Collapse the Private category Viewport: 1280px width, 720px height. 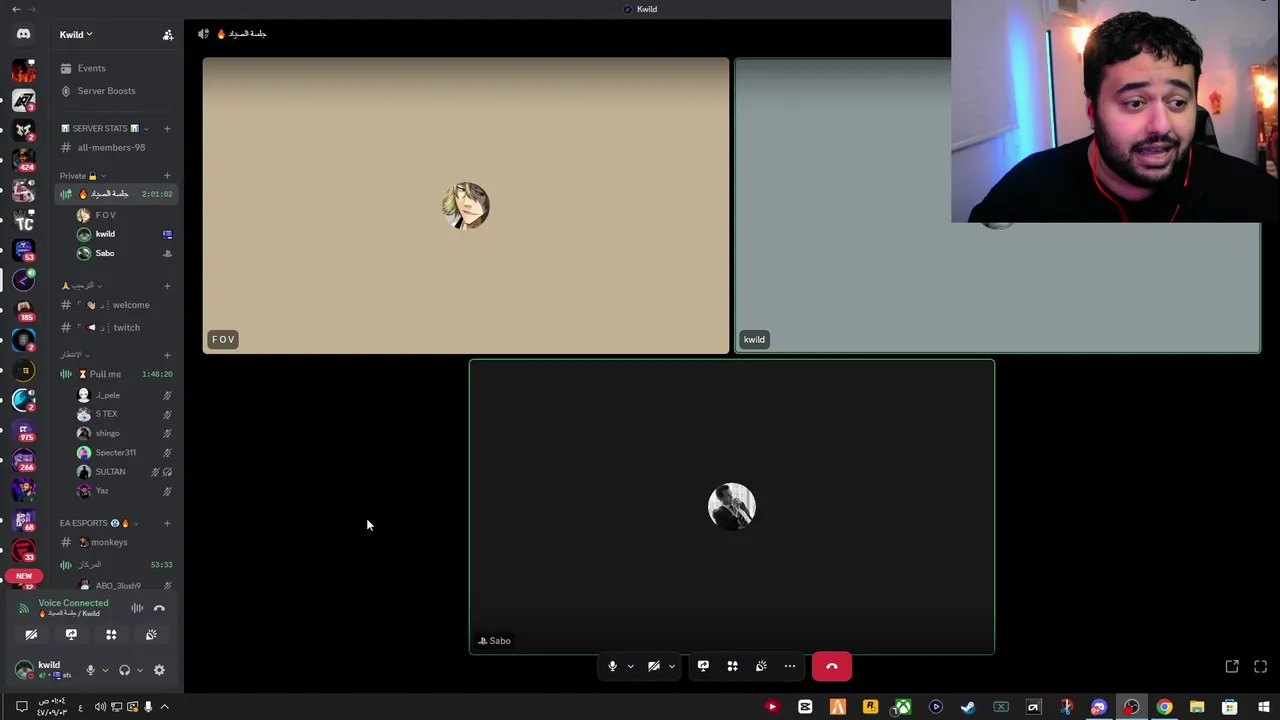[82, 176]
